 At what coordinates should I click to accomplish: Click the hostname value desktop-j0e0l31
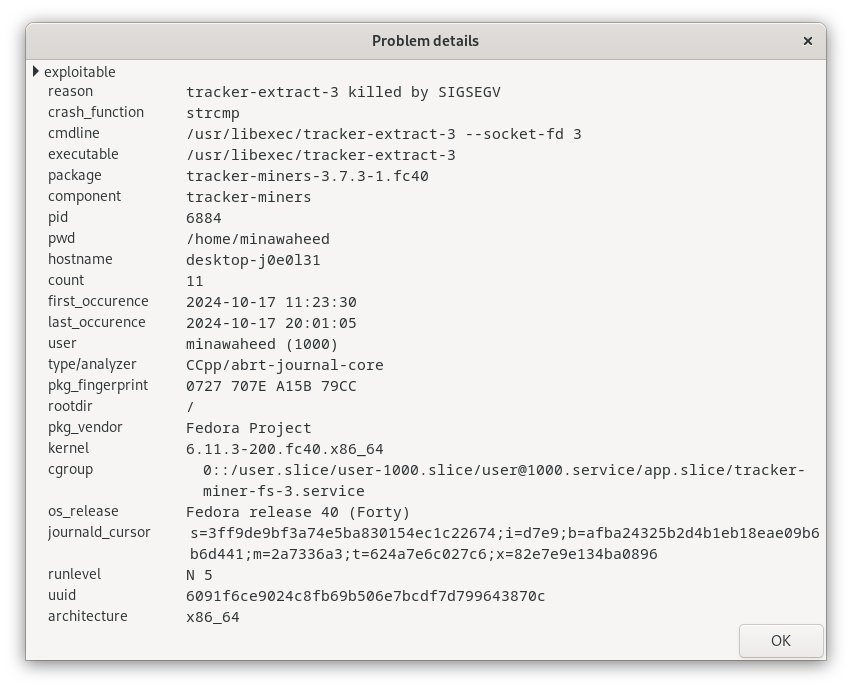coord(253,260)
